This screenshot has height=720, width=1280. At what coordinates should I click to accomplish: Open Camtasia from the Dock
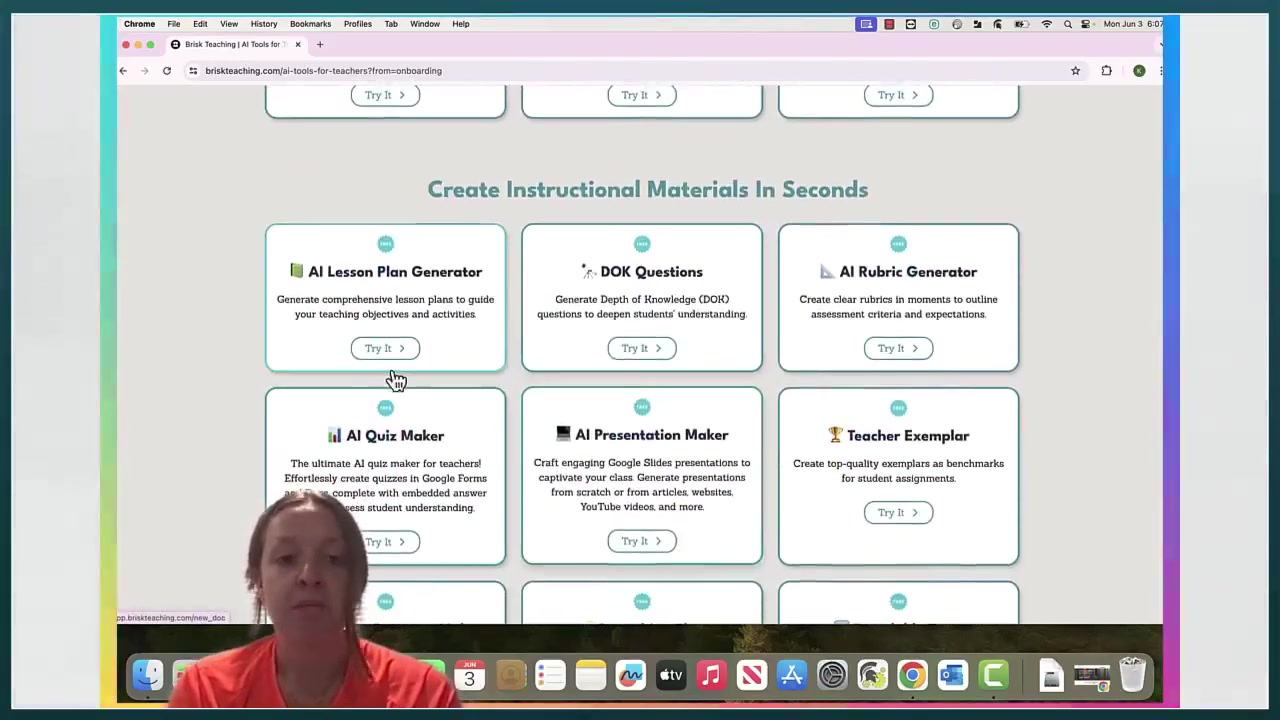(992, 675)
